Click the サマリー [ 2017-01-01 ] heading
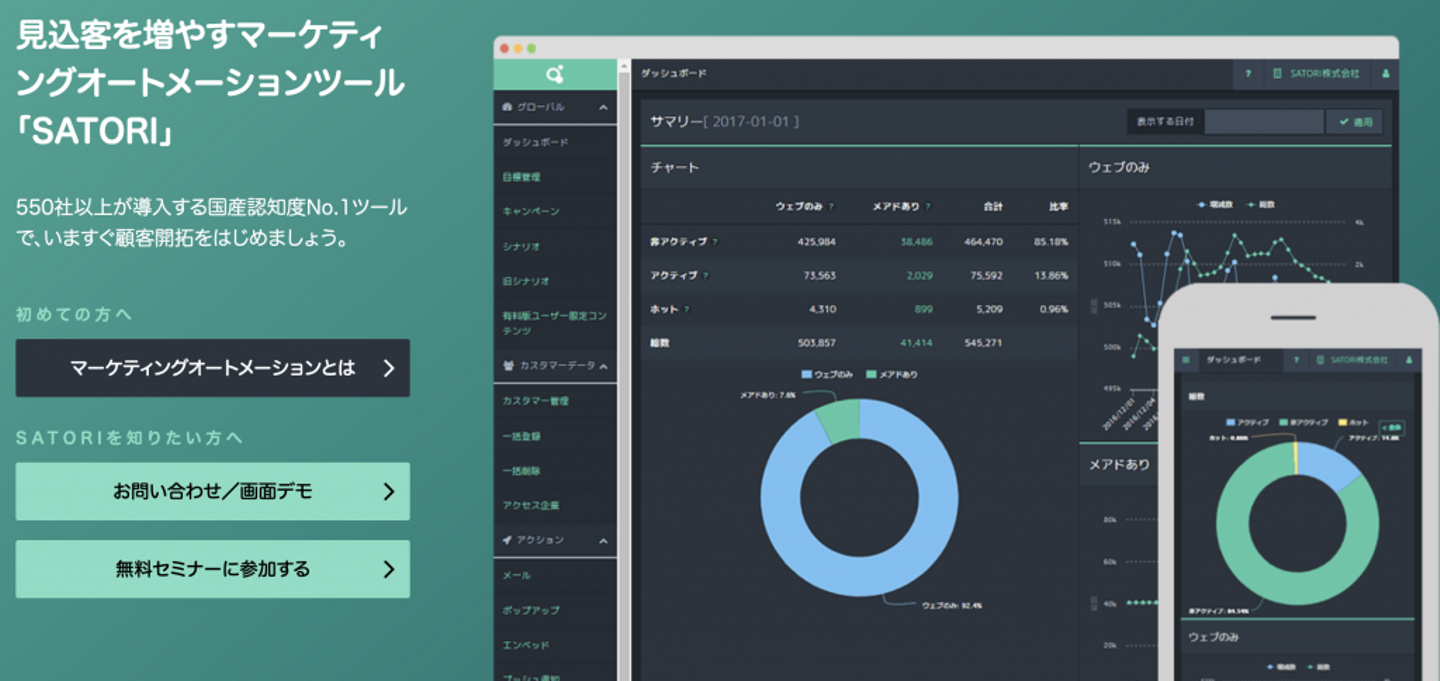 pyautogui.click(x=724, y=122)
